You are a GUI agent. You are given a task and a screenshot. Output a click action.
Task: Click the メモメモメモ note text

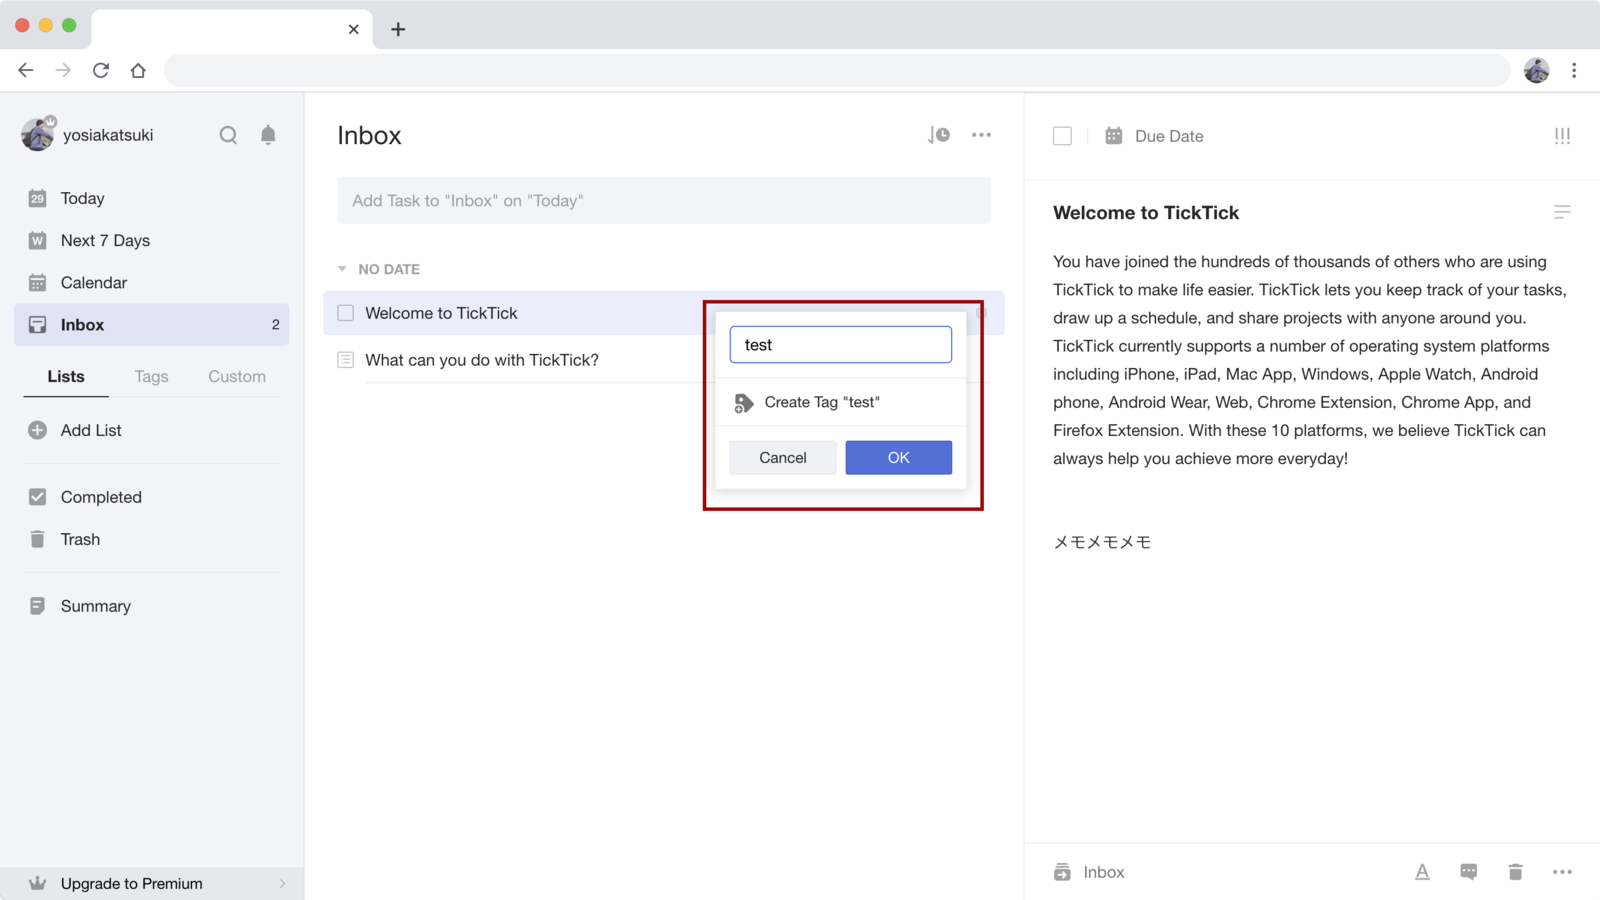pyautogui.click(x=1102, y=542)
